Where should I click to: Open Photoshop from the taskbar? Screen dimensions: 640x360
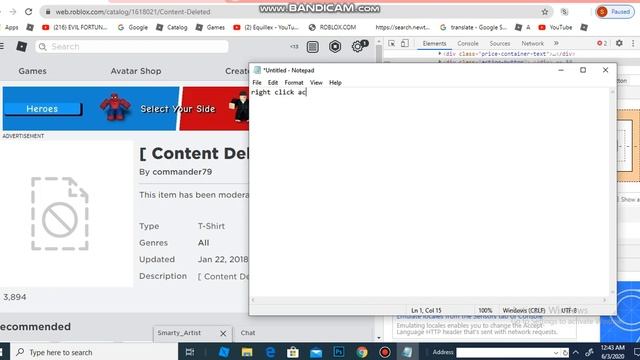coord(338,352)
